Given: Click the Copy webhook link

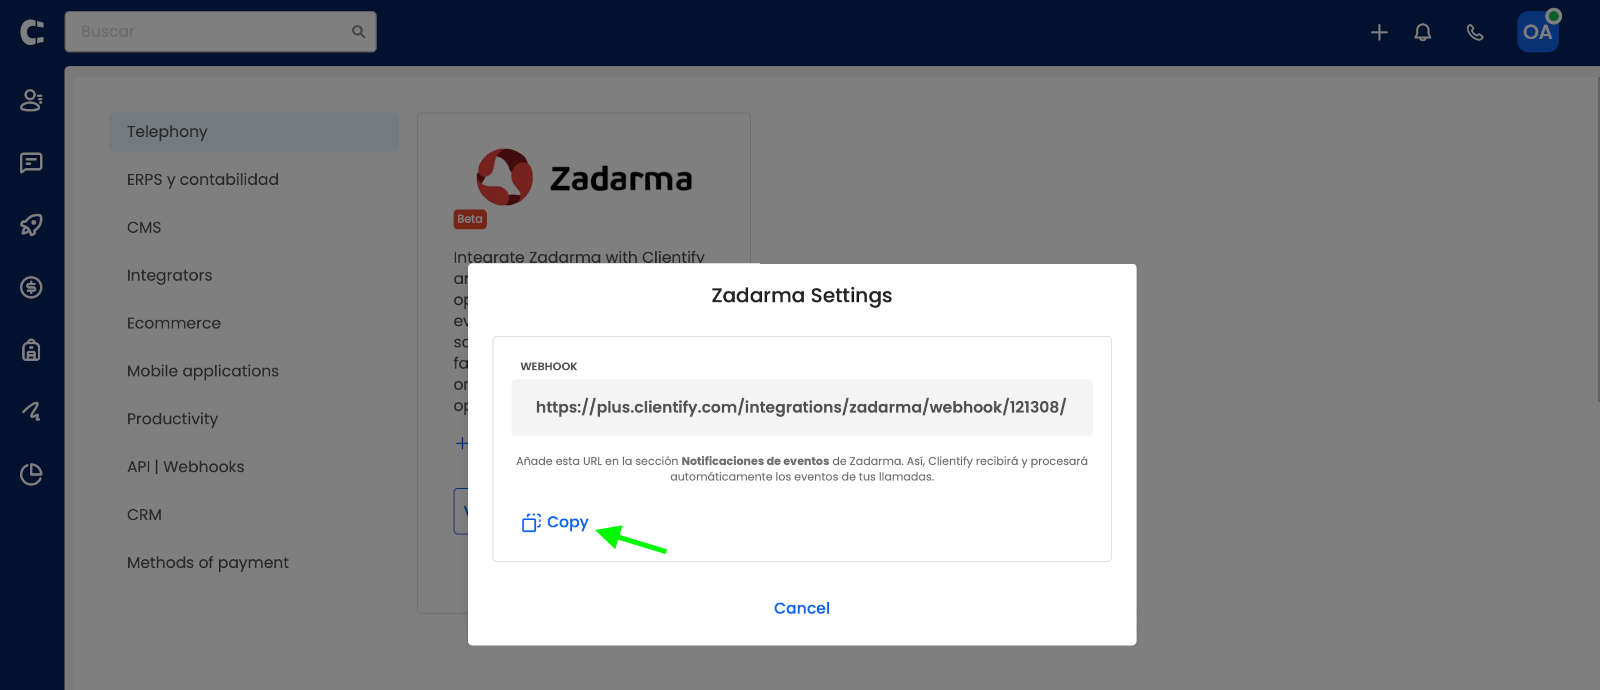Looking at the screenshot, I should pos(555,522).
